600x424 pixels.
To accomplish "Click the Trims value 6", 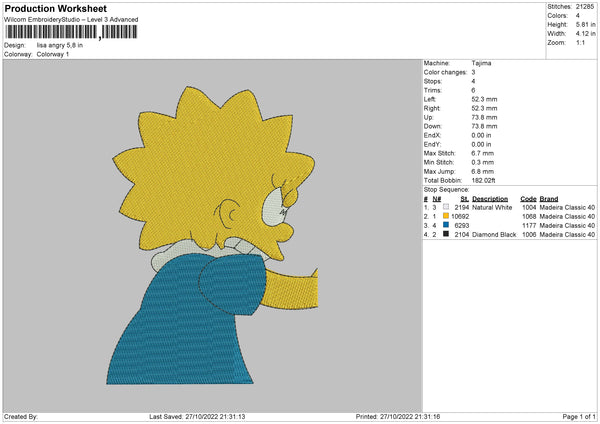I will (473, 90).
